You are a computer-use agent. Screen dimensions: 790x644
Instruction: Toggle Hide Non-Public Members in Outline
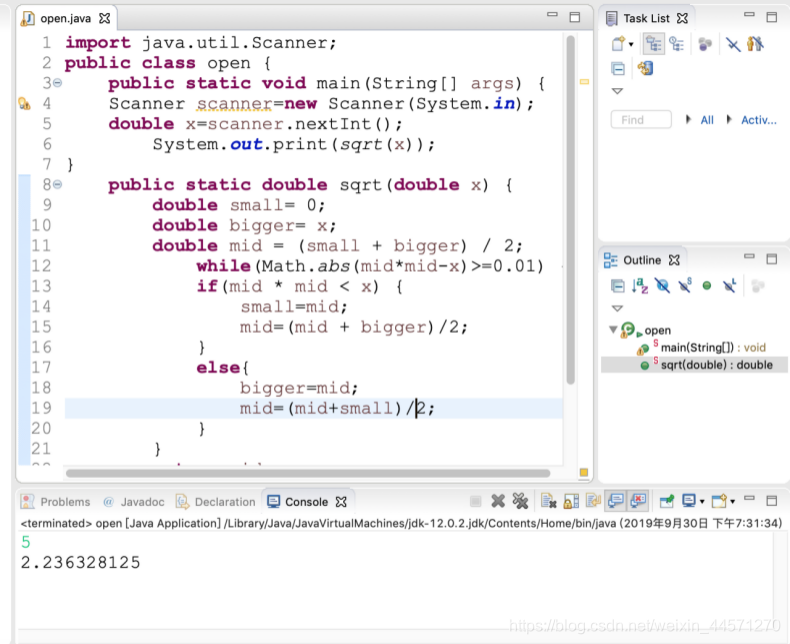(x=707, y=286)
